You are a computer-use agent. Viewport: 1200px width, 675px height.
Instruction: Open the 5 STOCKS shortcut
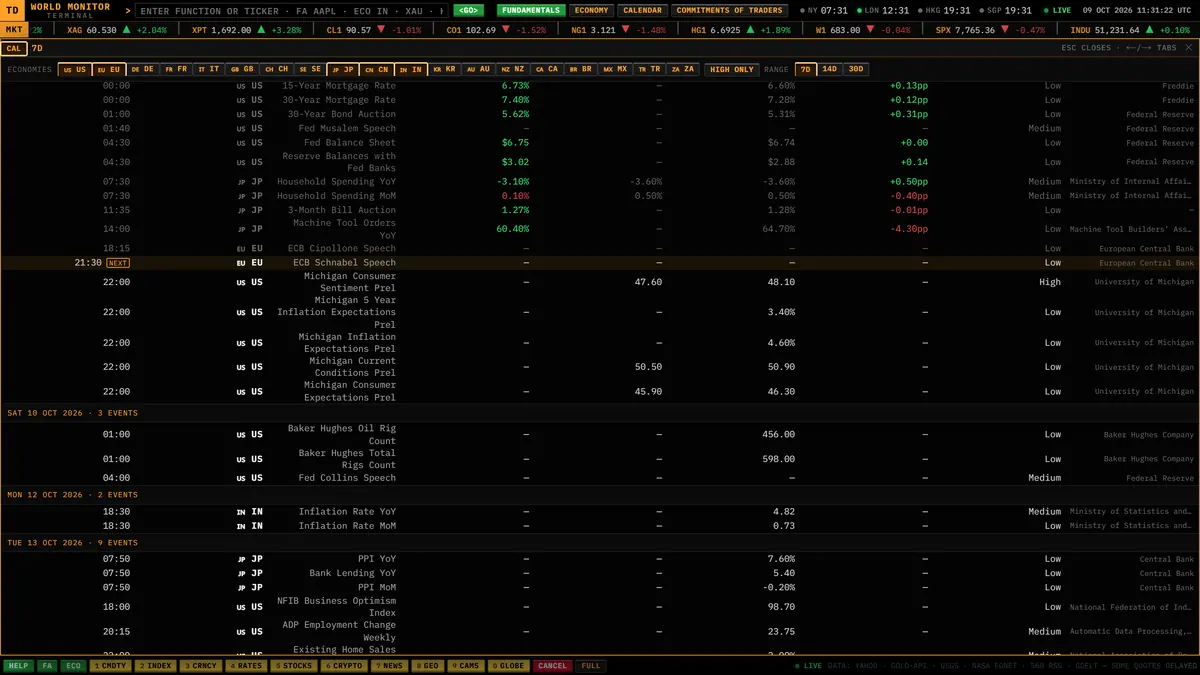click(x=293, y=666)
